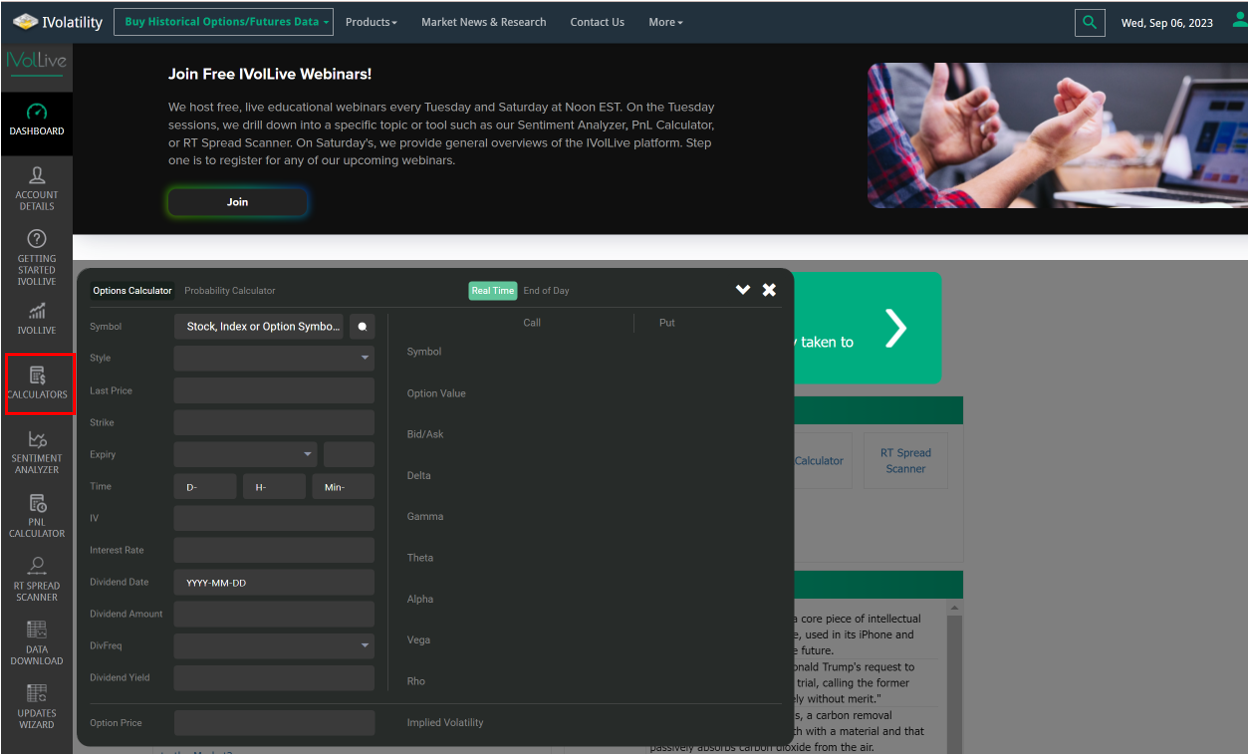Click the Dividend Yield field
1248x754 pixels.
point(274,678)
